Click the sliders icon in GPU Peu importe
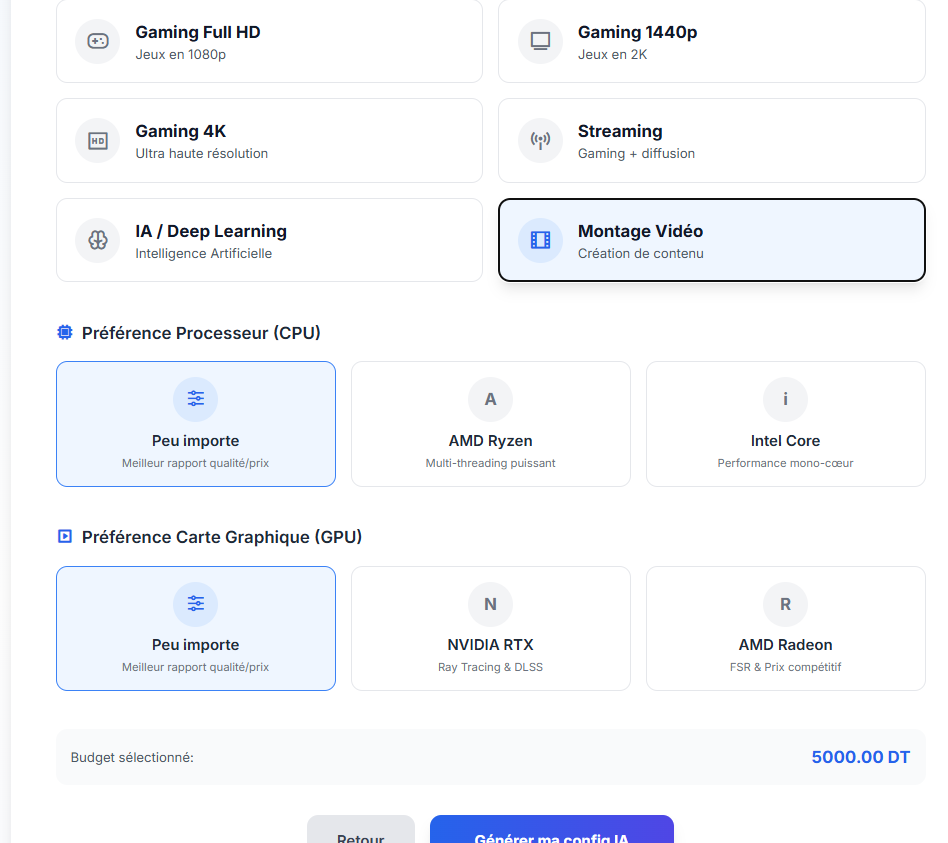 tap(195, 603)
